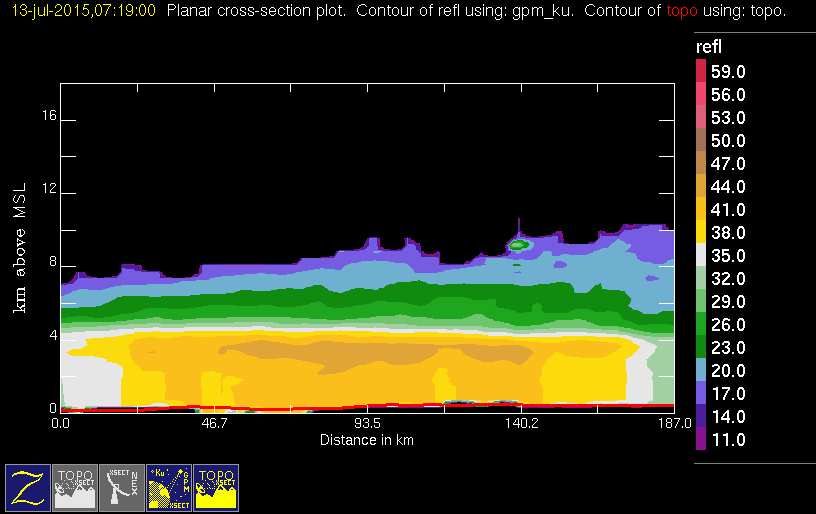The width and height of the screenshot is (816, 514).
Task: Click the 26.0 dark green swatch
Action: click(x=701, y=322)
